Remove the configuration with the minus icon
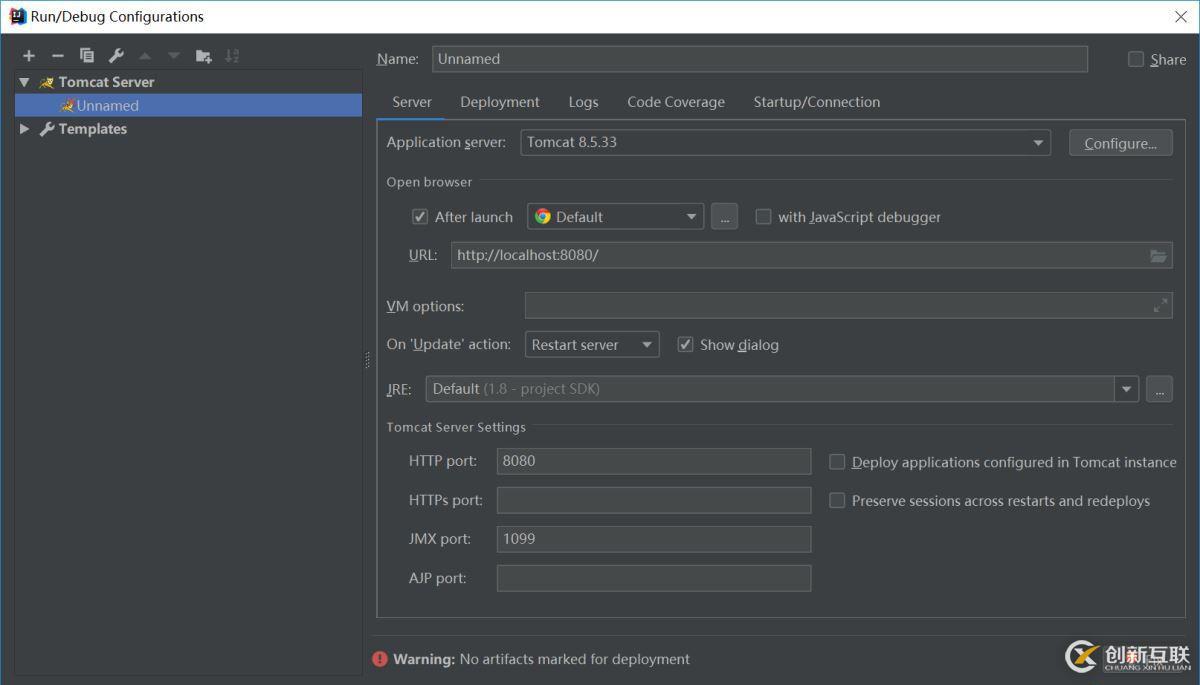This screenshot has height=685, width=1200. pos(57,56)
